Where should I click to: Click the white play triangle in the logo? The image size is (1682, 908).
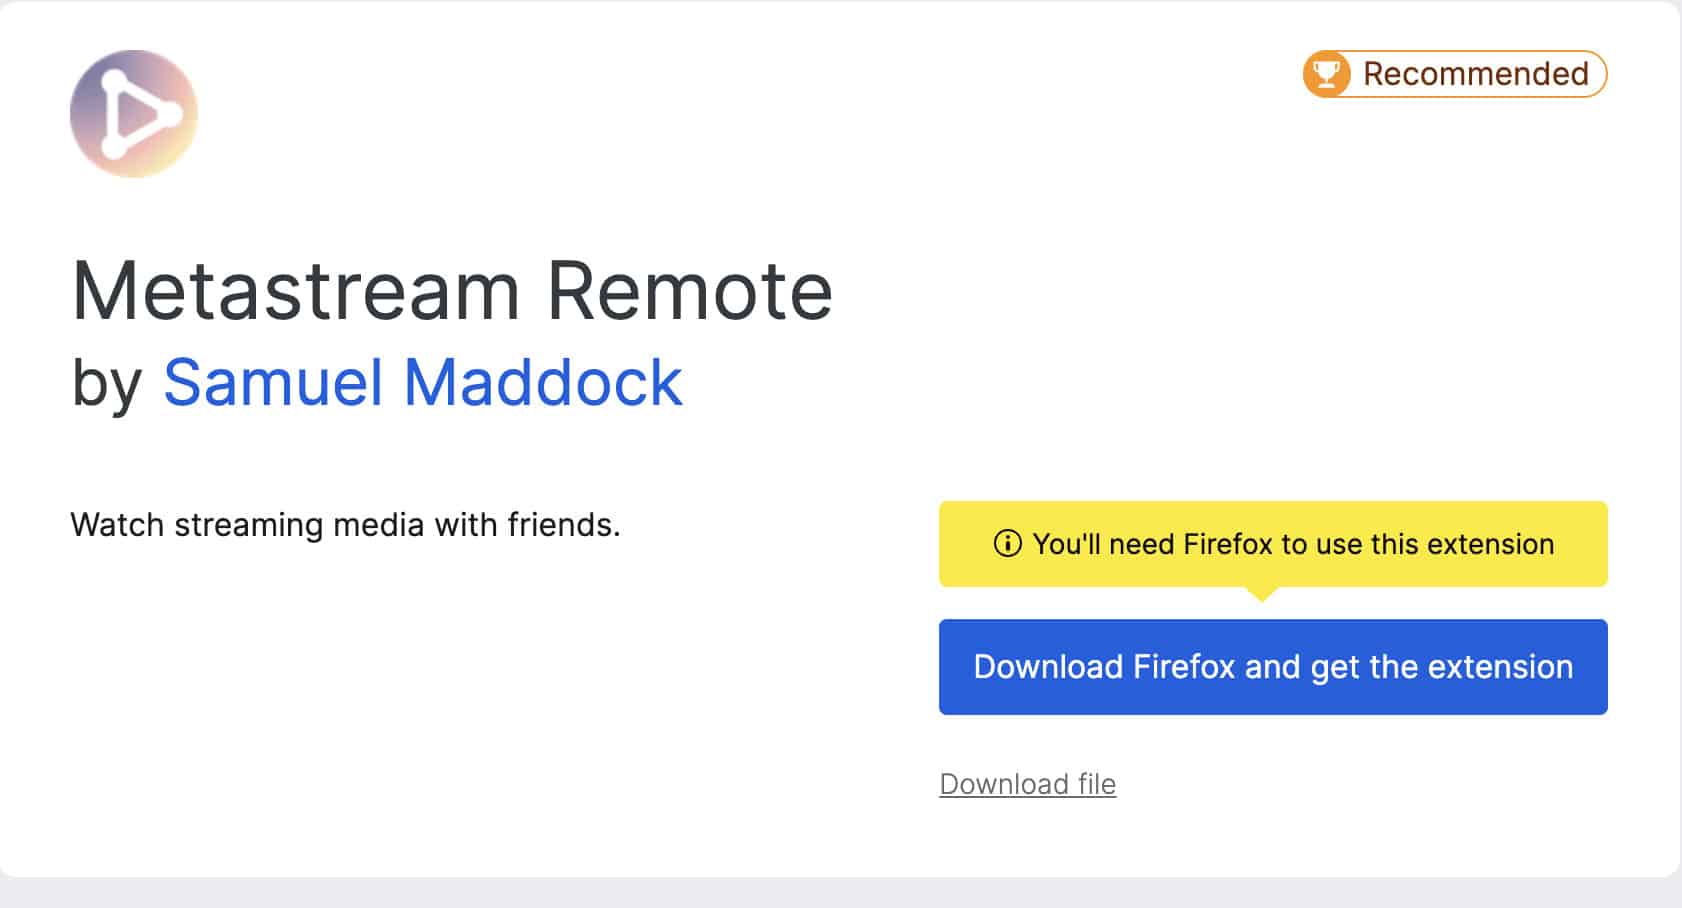coord(140,114)
